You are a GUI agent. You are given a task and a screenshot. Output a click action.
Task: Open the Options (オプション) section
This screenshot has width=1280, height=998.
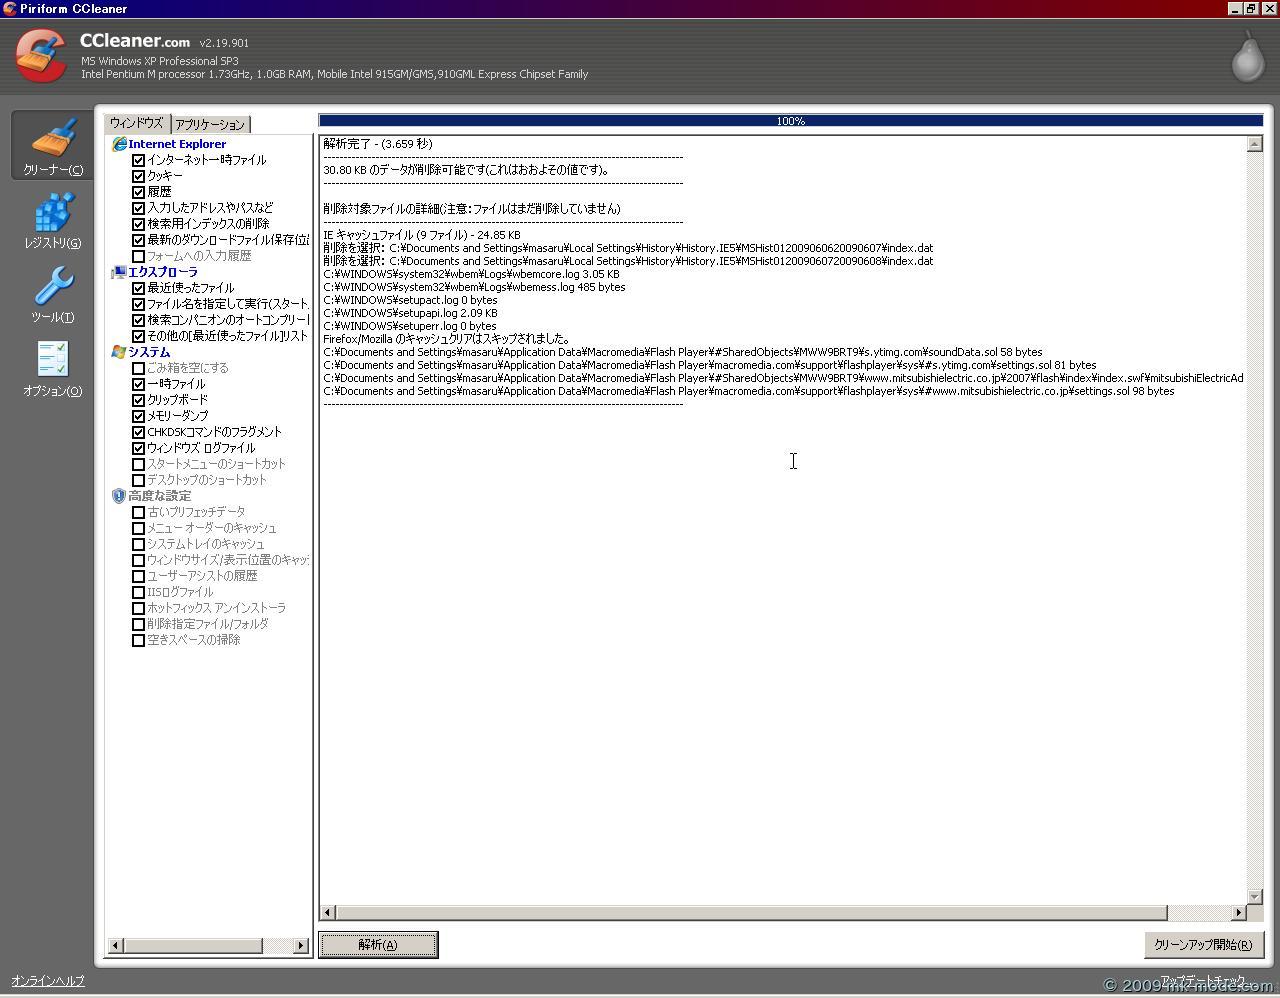click(x=52, y=367)
